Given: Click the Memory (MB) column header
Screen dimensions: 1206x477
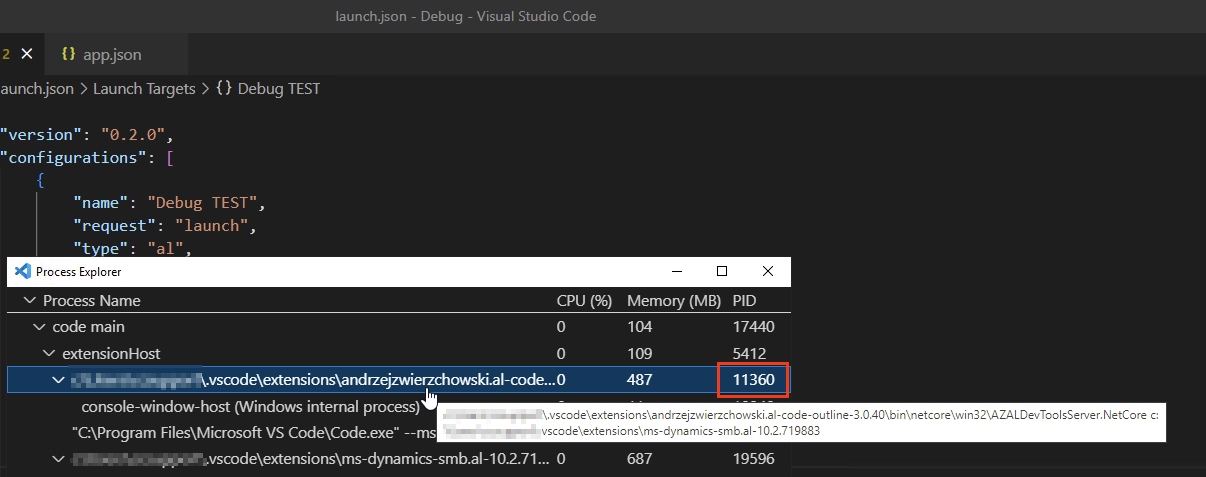Looking at the screenshot, I should [x=673, y=300].
